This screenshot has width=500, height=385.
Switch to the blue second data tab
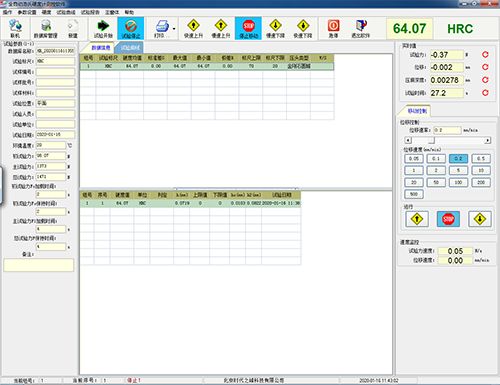[x=130, y=48]
